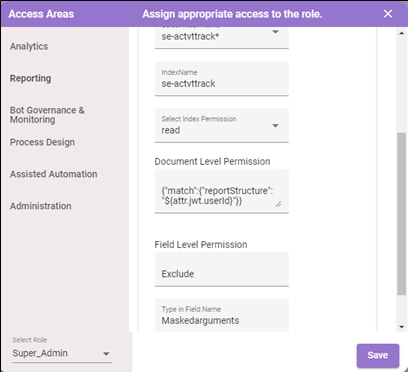Select Assisted Automation access area

54,174
